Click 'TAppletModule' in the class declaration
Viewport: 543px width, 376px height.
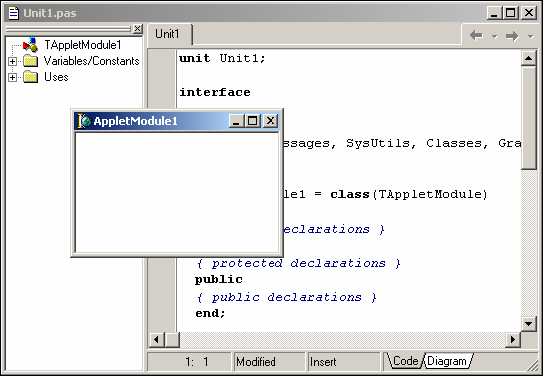point(429,194)
